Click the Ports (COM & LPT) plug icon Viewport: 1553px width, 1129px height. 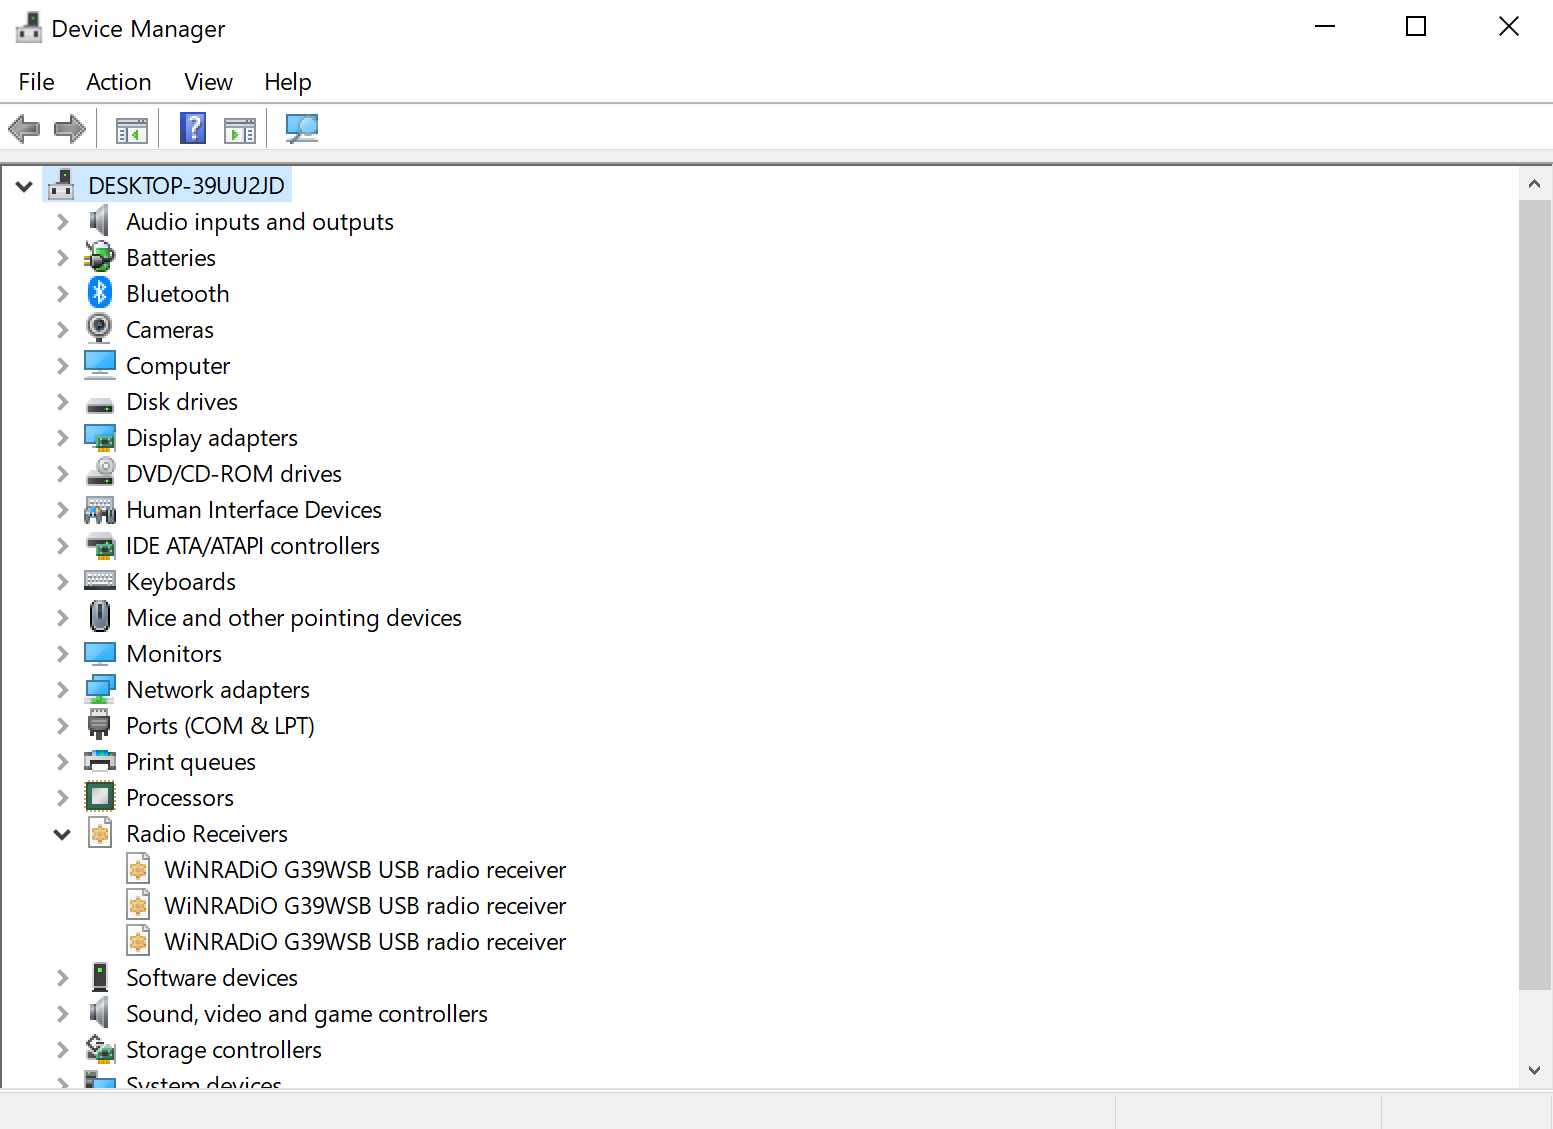(x=99, y=724)
